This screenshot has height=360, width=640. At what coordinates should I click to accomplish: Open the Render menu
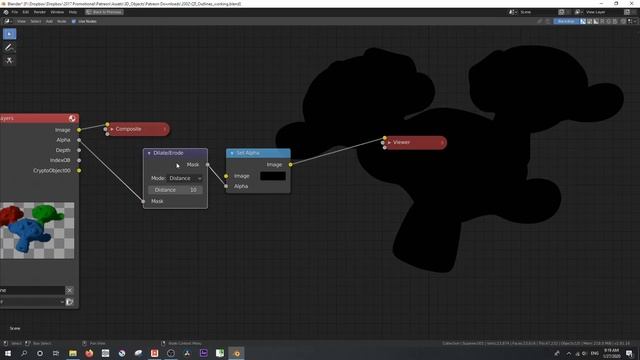coord(40,12)
